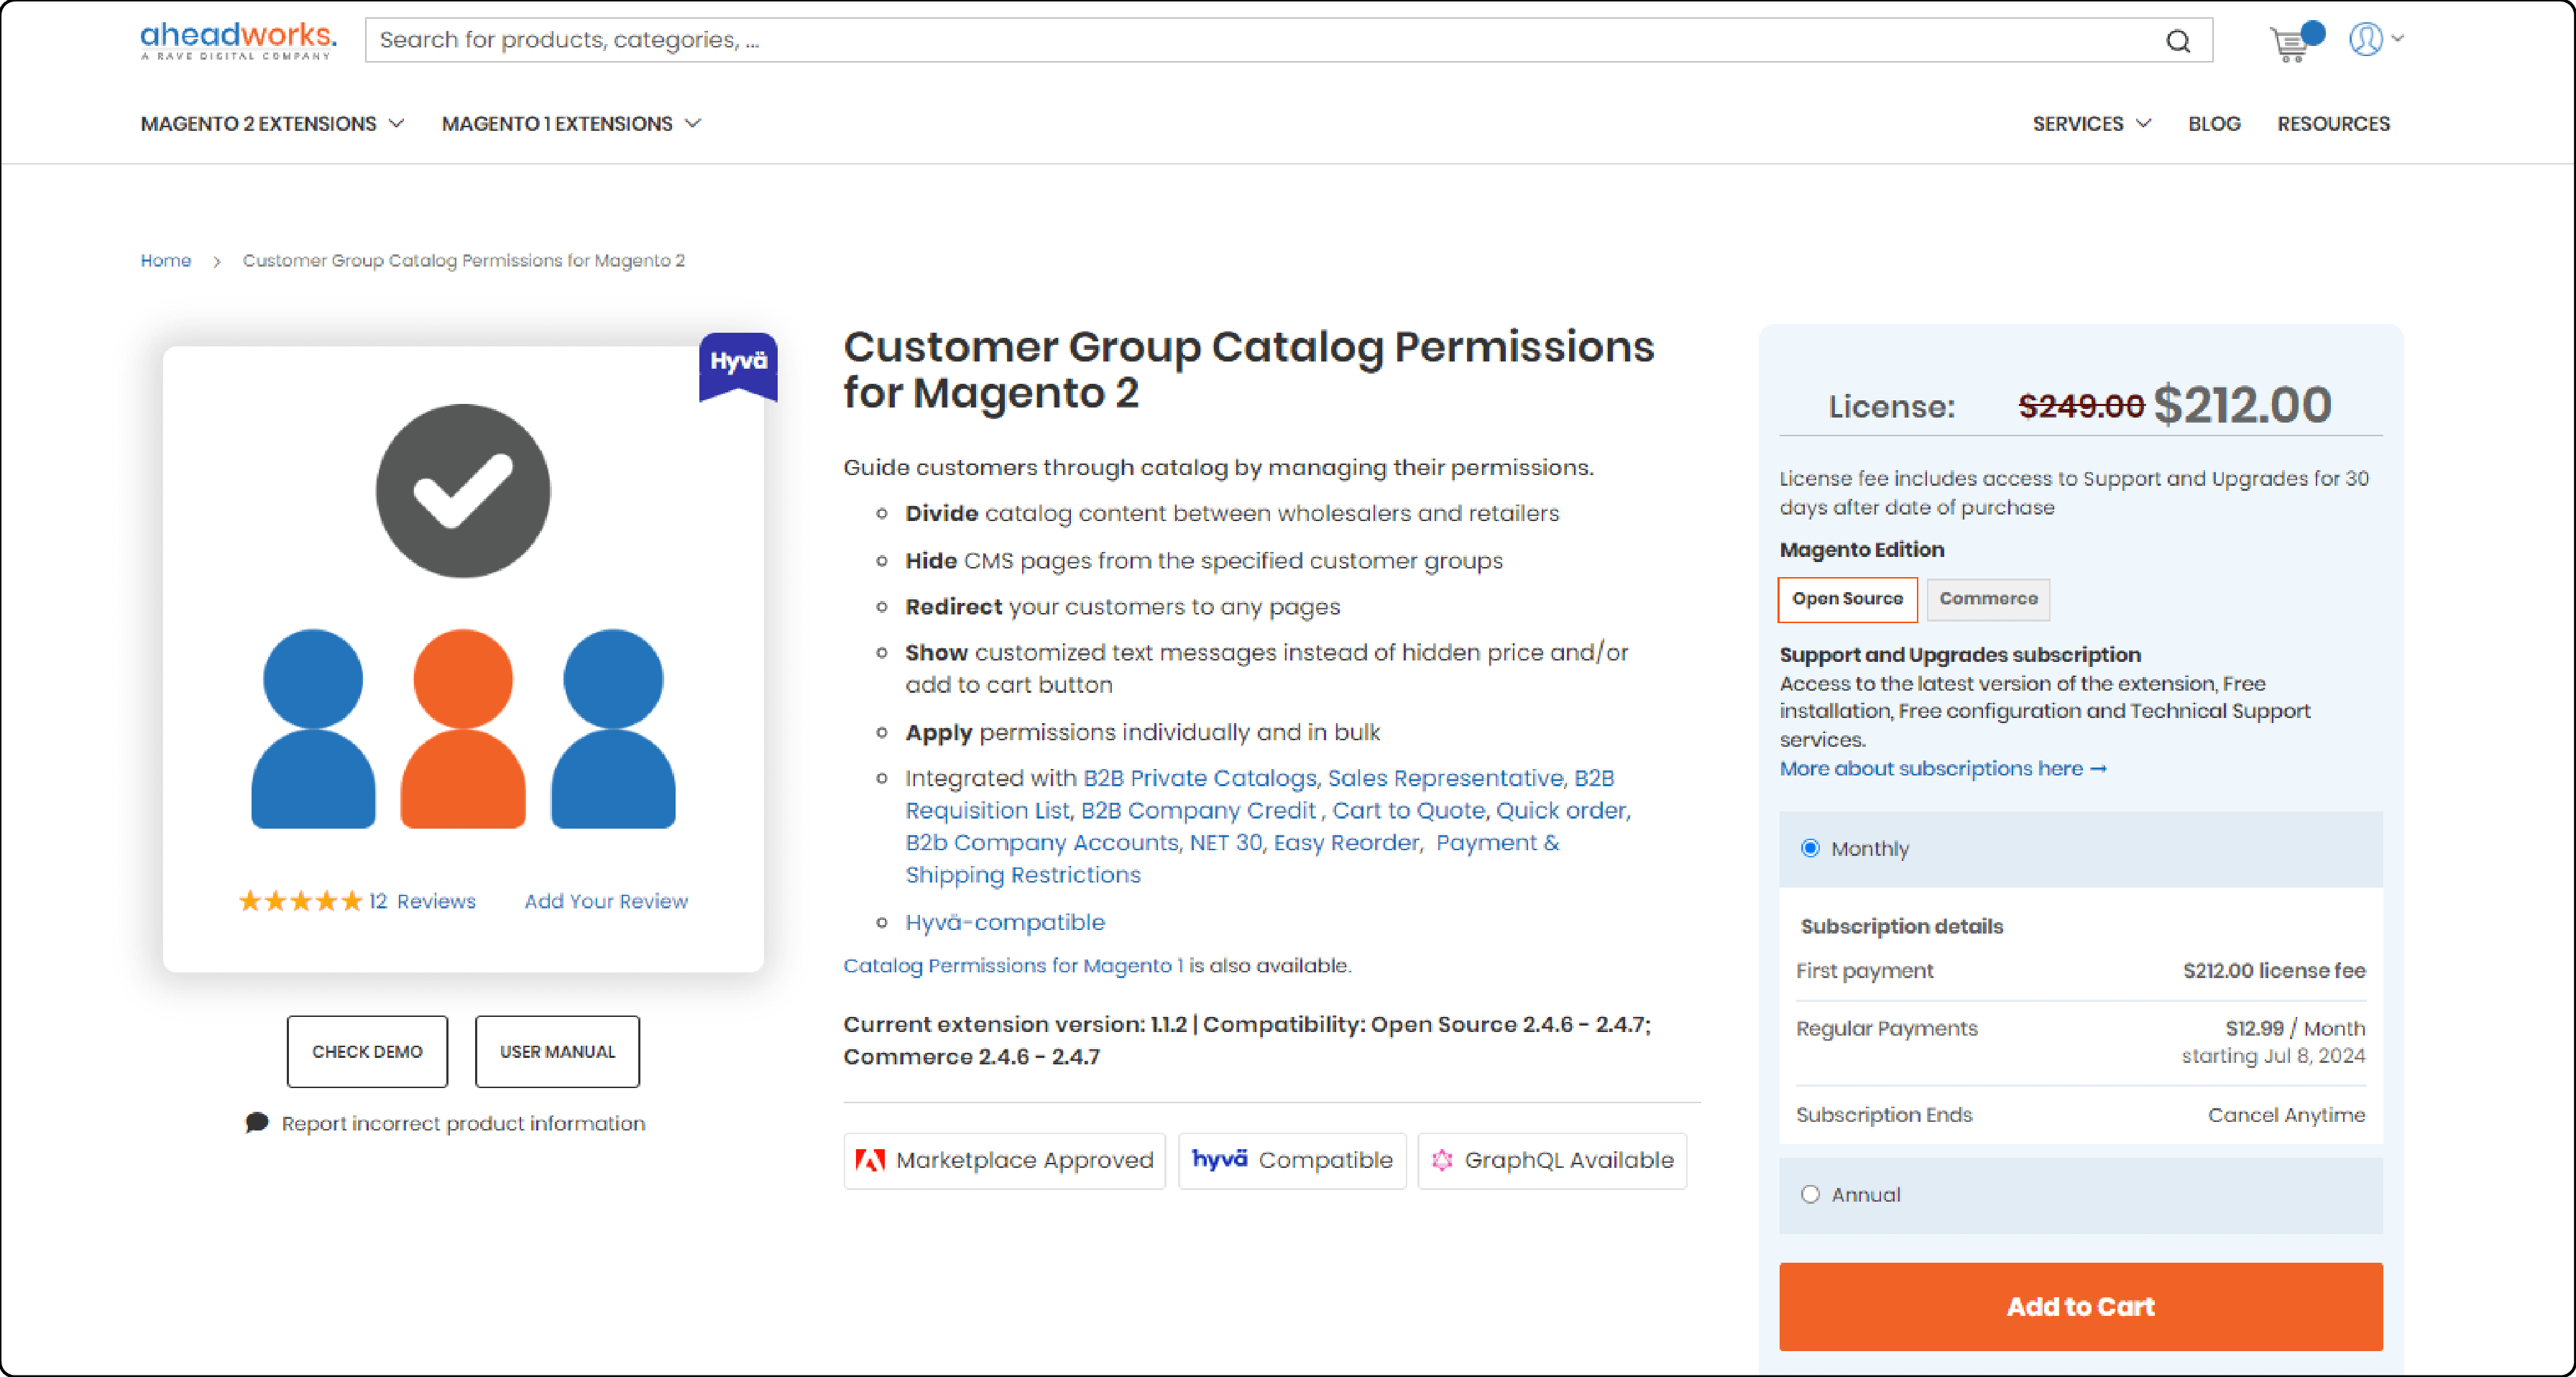This screenshot has width=2576, height=1377.
Task: Click Report incorrect product information
Action: 463,1123
